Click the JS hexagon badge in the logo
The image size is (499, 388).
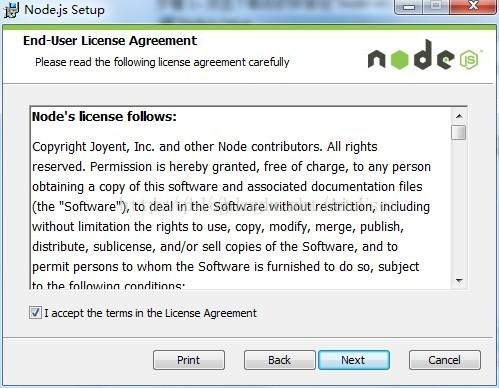pos(469,60)
